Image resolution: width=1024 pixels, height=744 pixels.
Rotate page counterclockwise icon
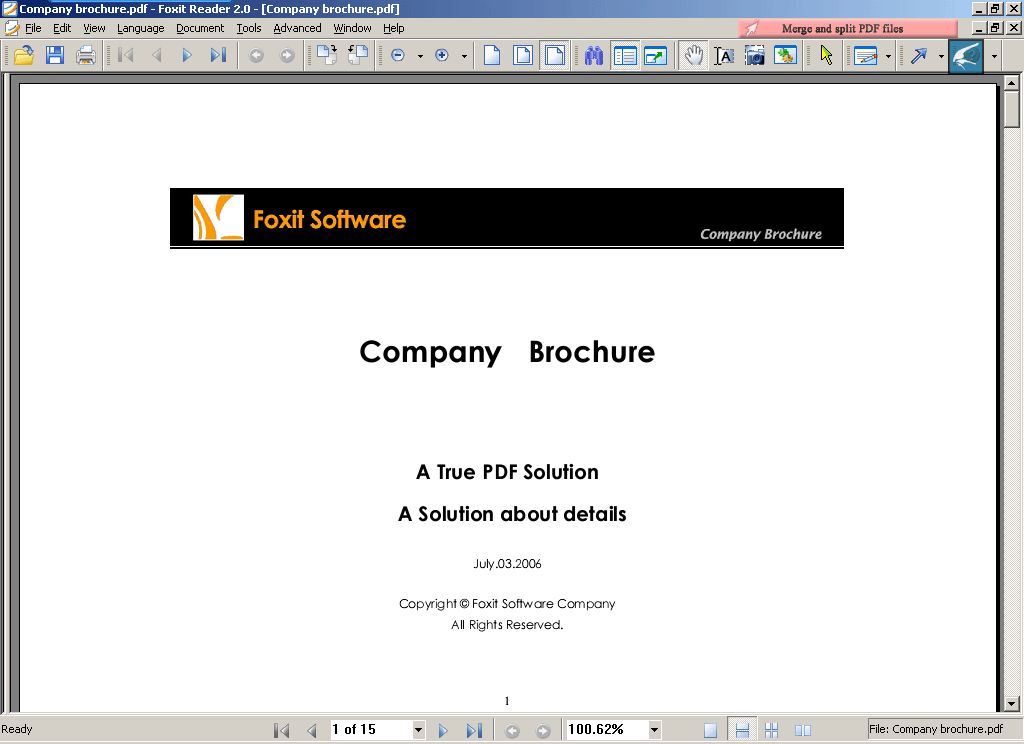coord(357,56)
